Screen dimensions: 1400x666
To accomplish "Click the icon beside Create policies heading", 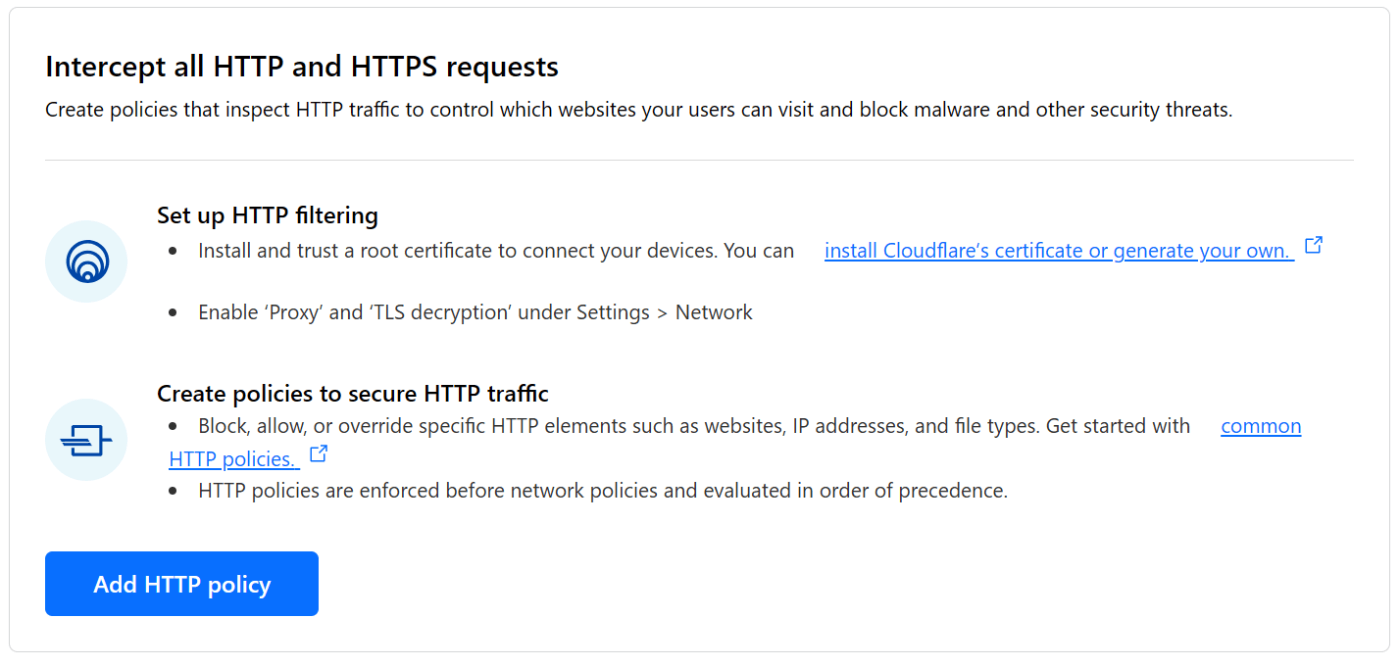I will pyautogui.click(x=86, y=440).
